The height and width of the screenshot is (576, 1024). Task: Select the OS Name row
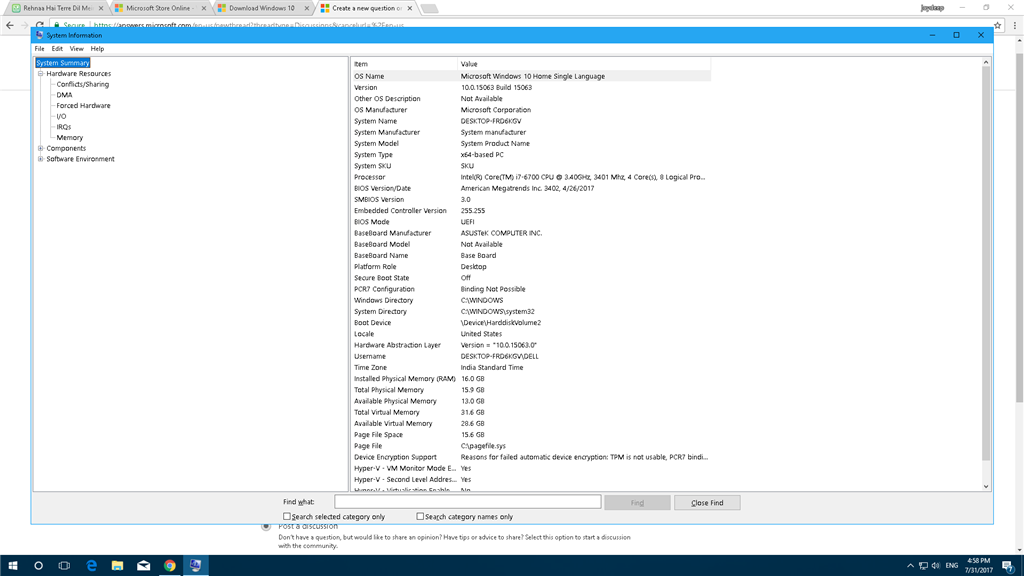click(x=530, y=76)
